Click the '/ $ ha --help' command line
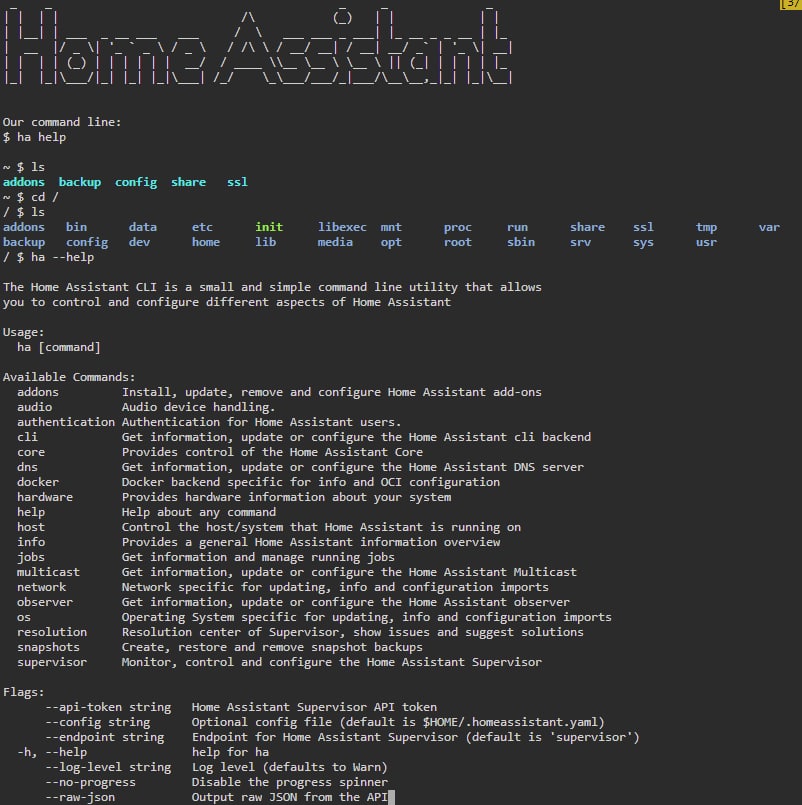The width and height of the screenshot is (802, 805). pyautogui.click(x=48, y=257)
